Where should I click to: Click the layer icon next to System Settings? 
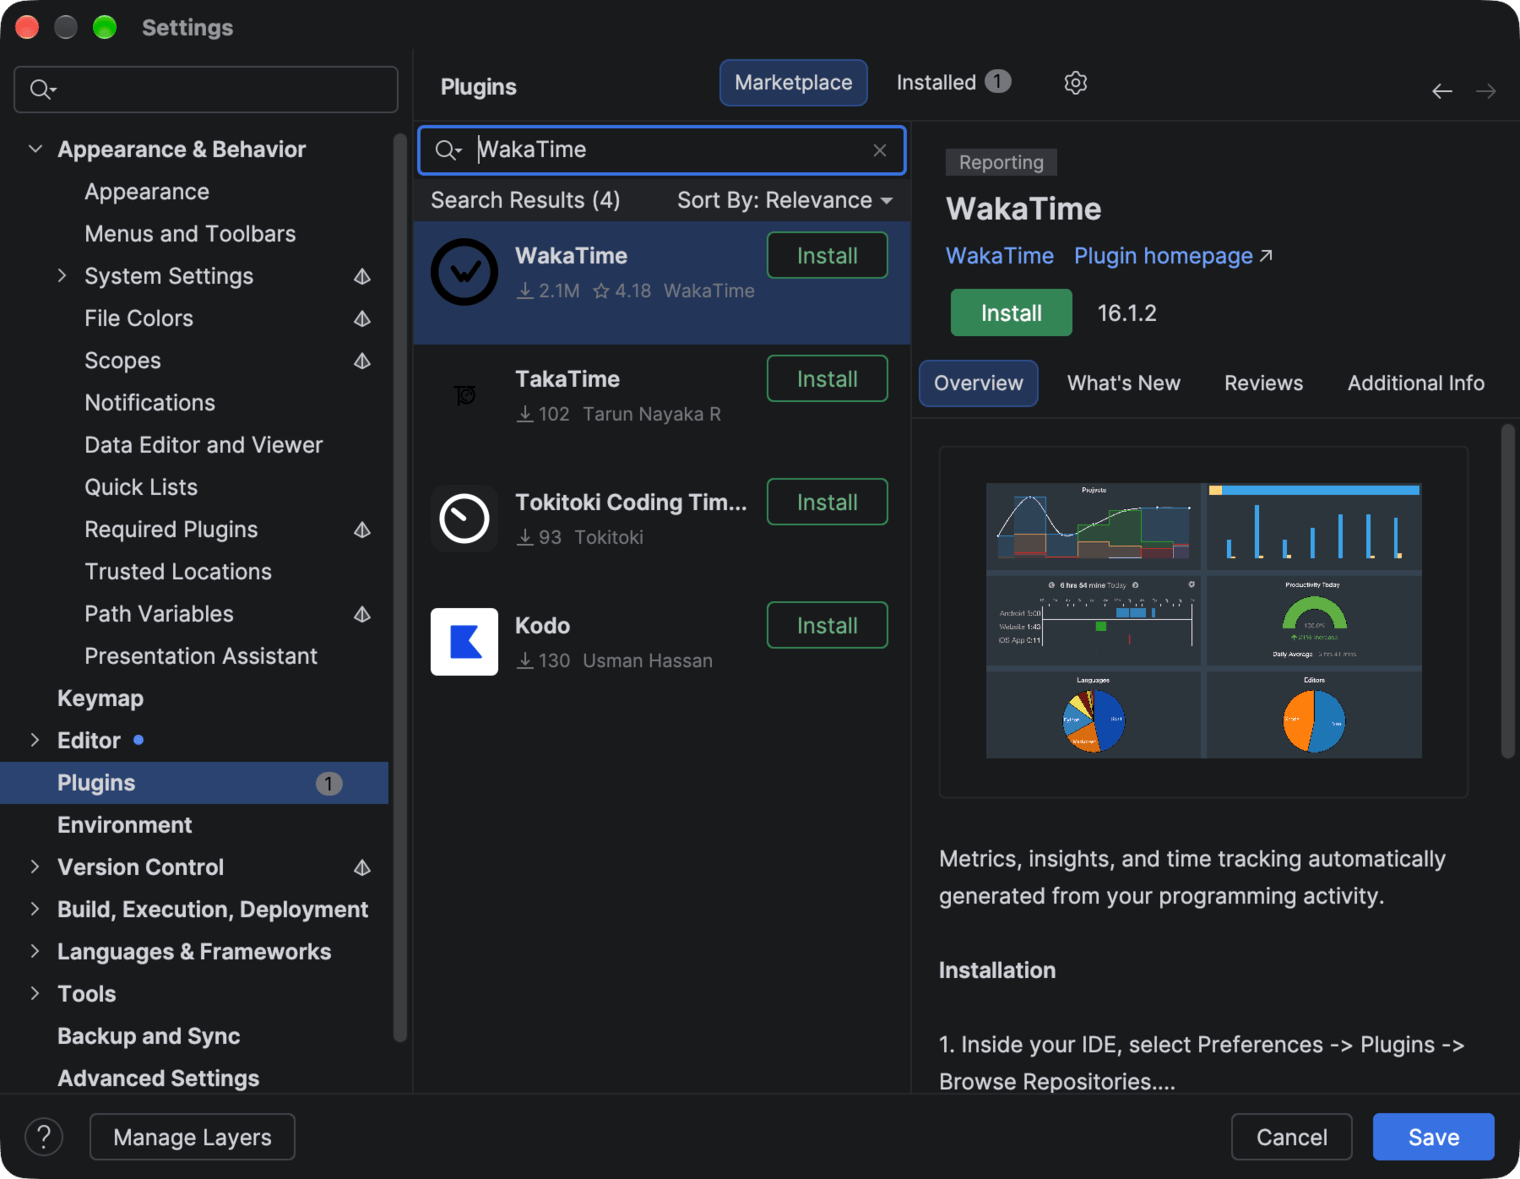coord(362,276)
